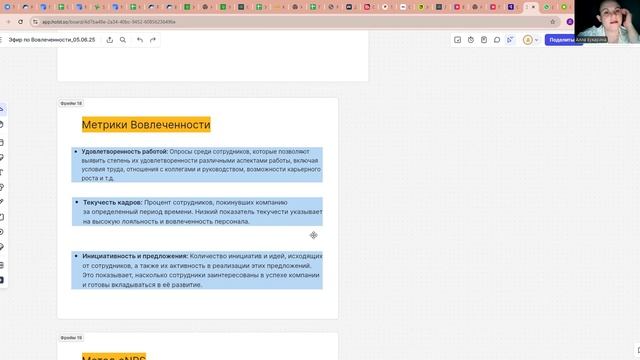The image size is (640, 360).
Task: Open the notes clipboard icon
Action: [x=484, y=40]
